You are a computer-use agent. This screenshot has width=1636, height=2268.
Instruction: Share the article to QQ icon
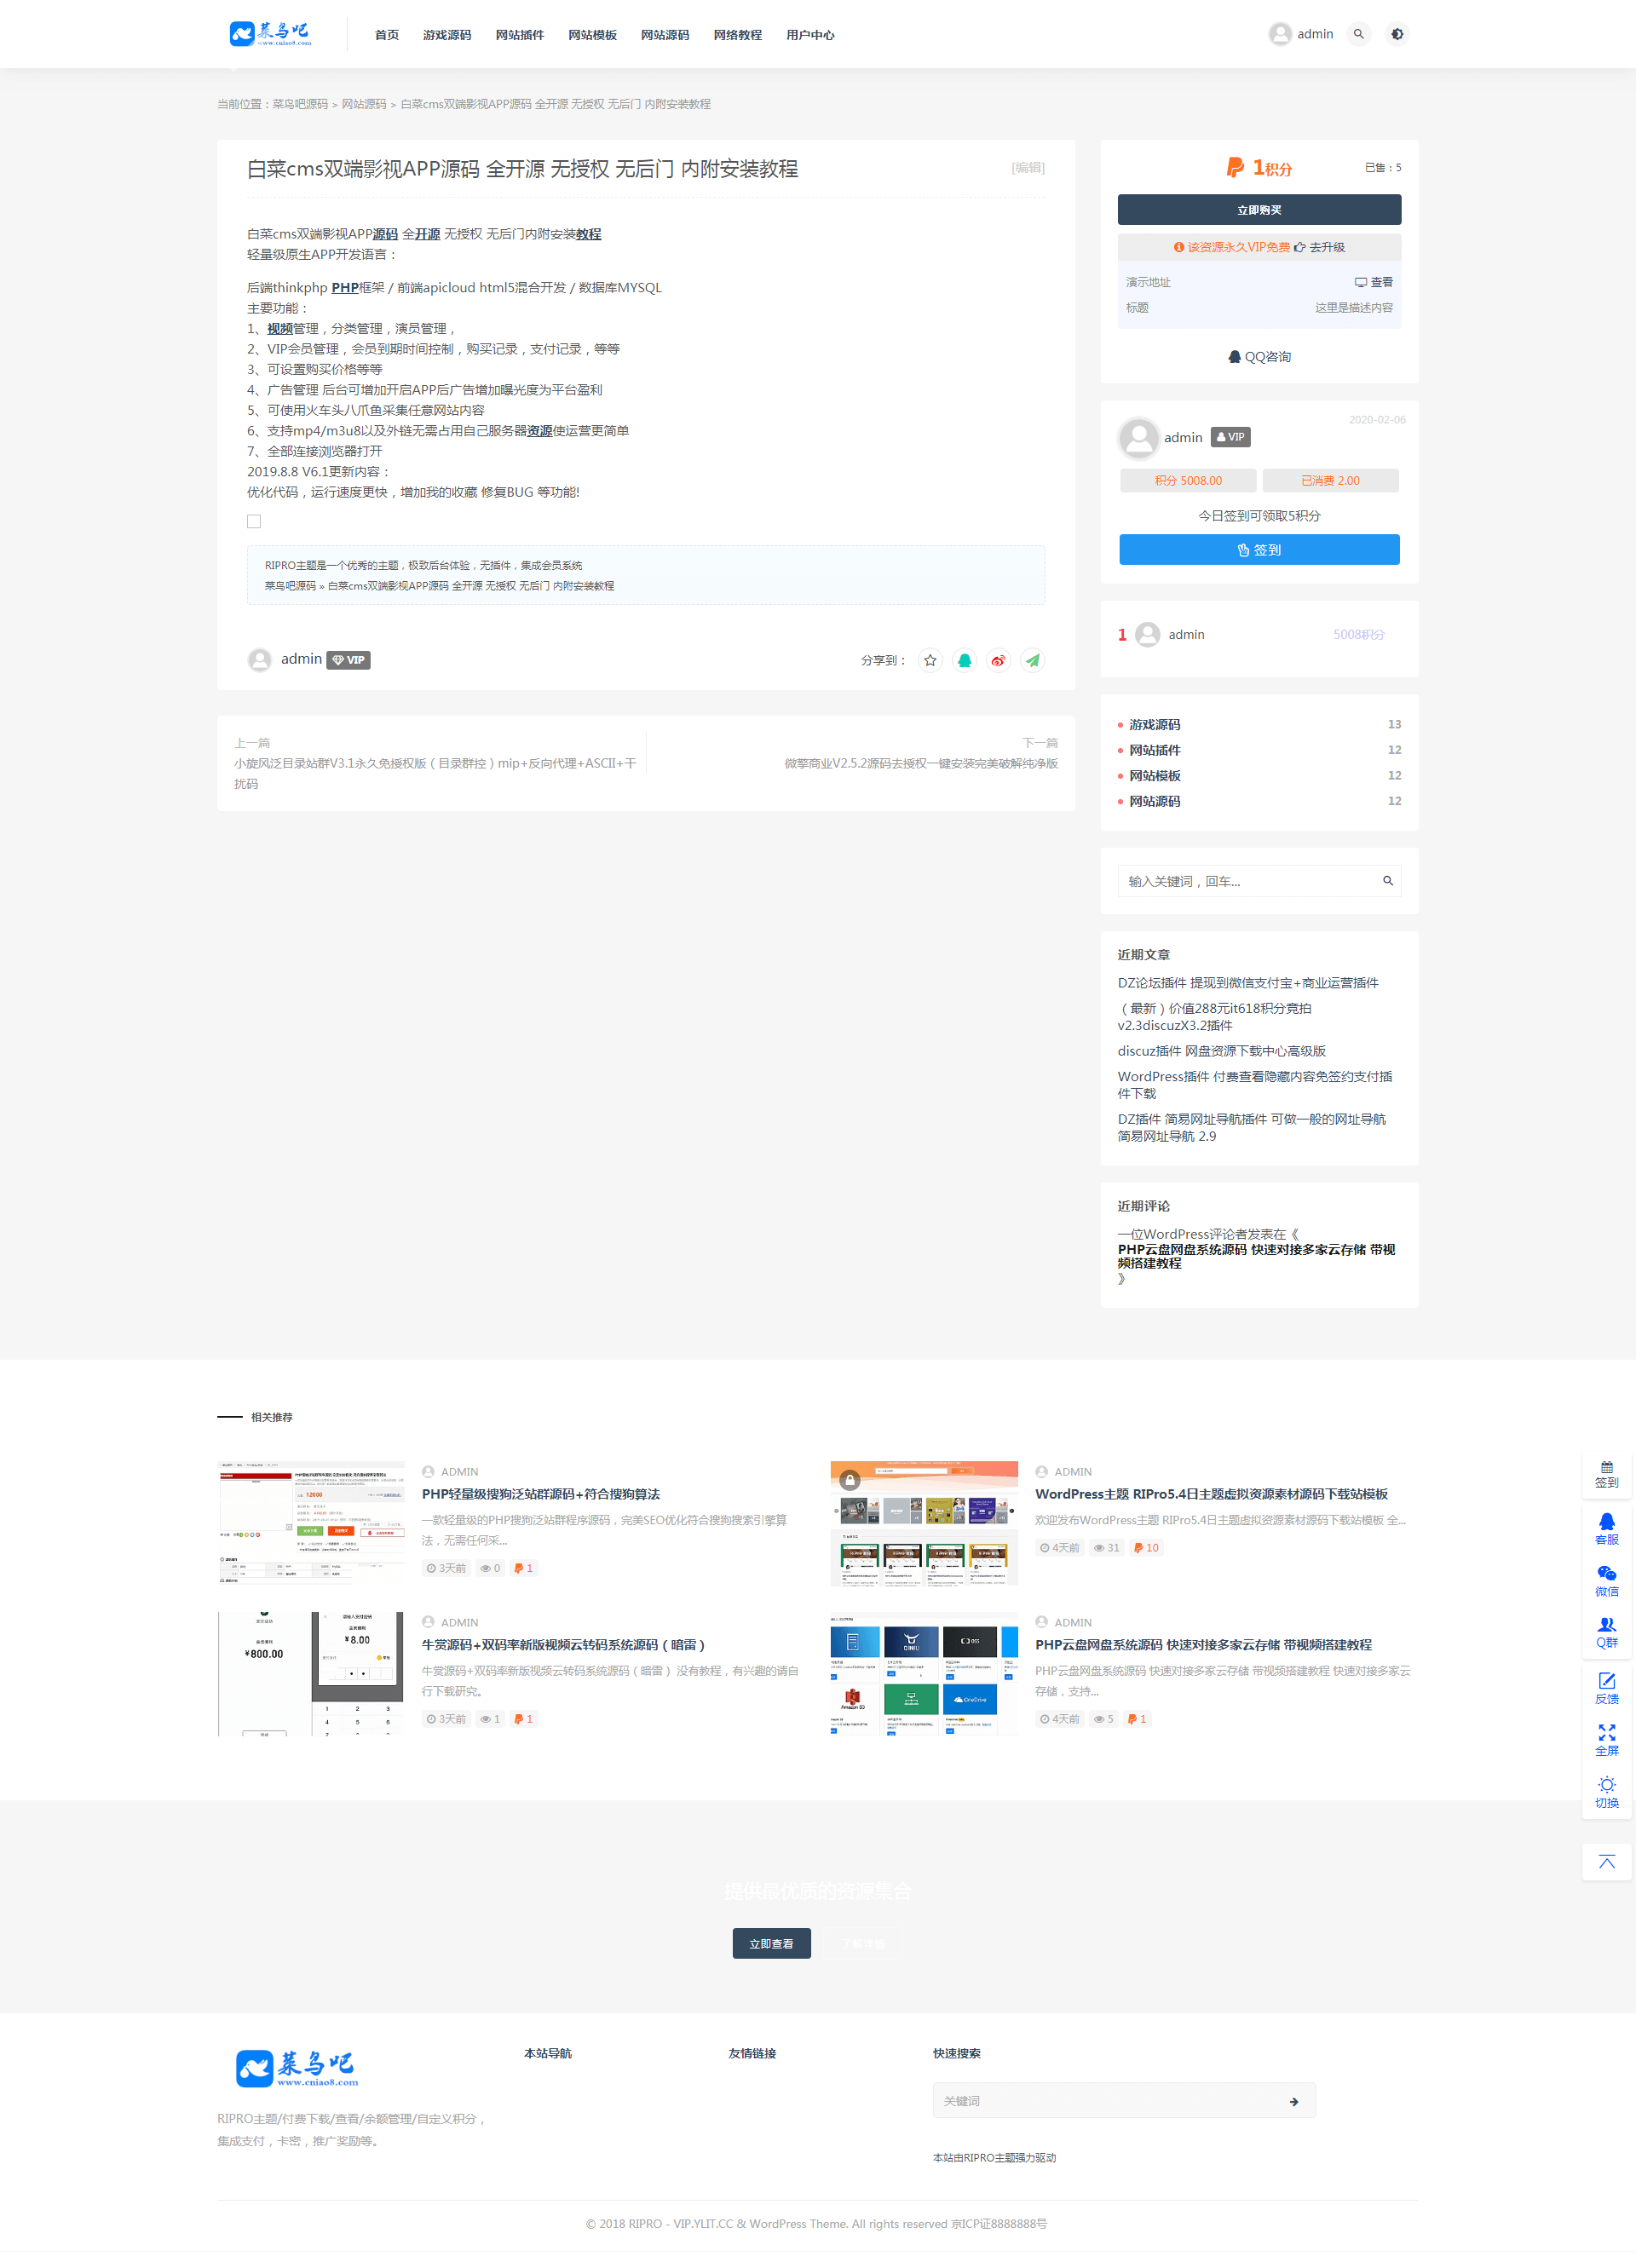coord(964,660)
